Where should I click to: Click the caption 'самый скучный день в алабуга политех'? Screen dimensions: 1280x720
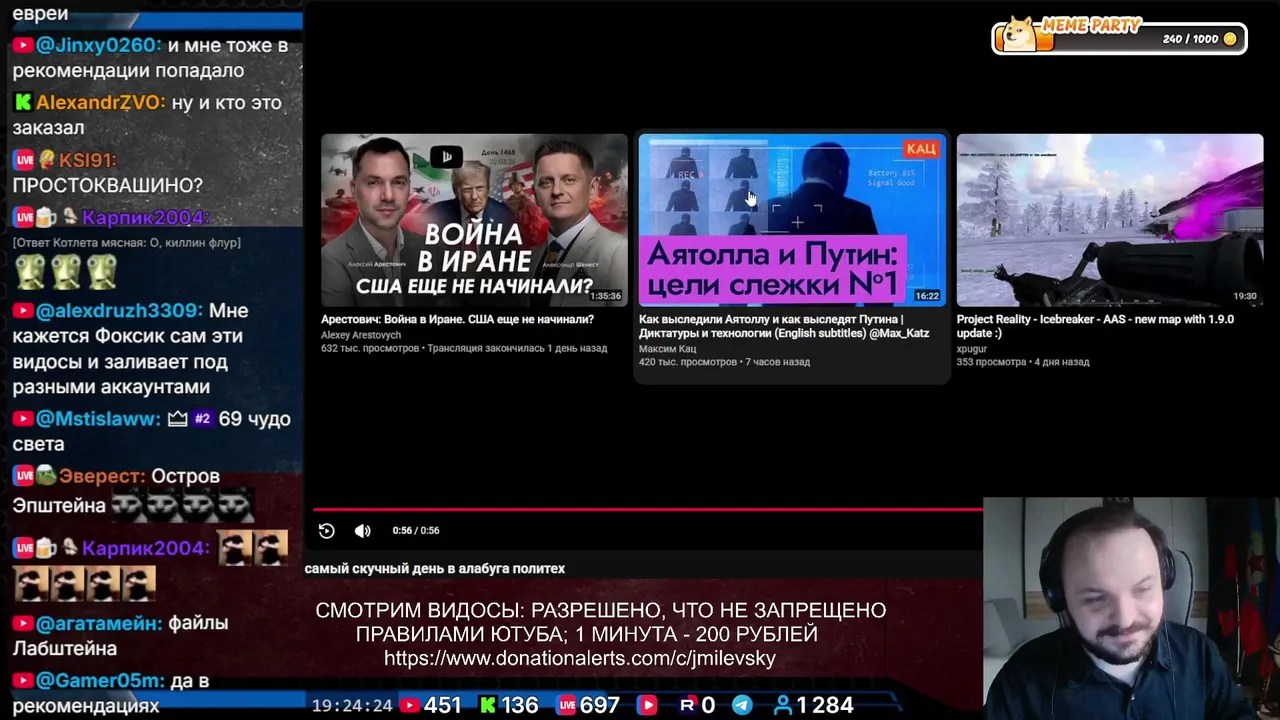click(435, 569)
